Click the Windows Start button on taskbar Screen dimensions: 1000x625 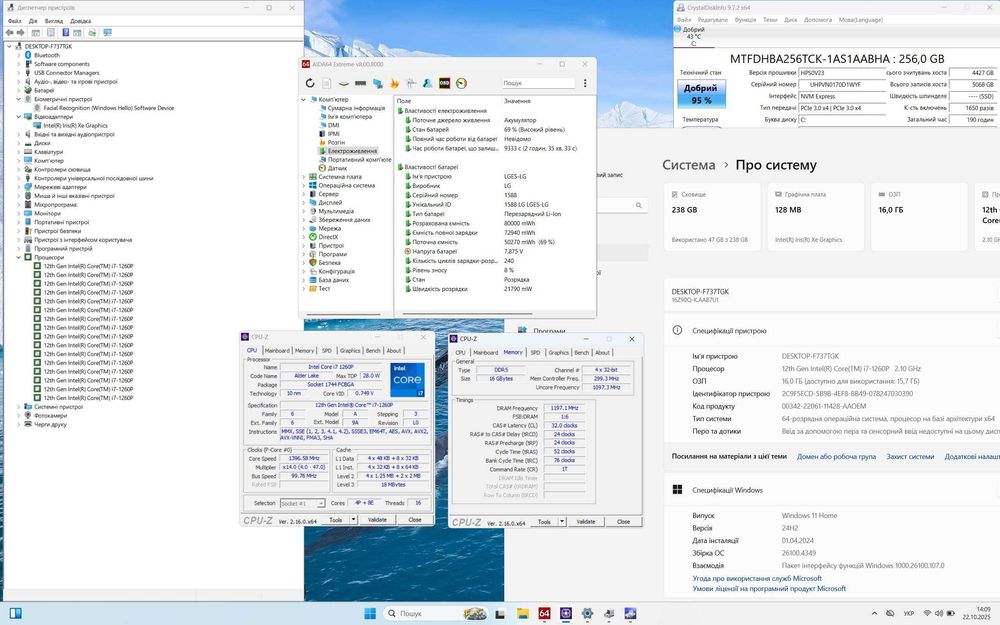pos(370,613)
